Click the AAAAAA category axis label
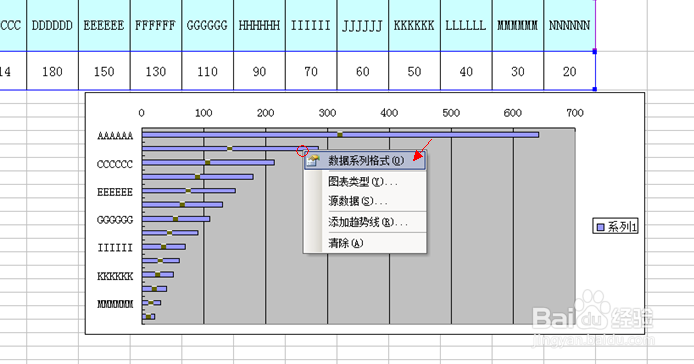The width and height of the screenshot is (694, 364). pyautogui.click(x=115, y=136)
